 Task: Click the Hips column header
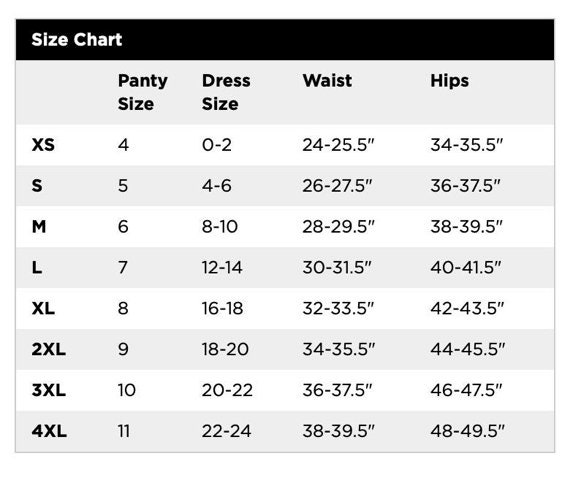tap(449, 80)
